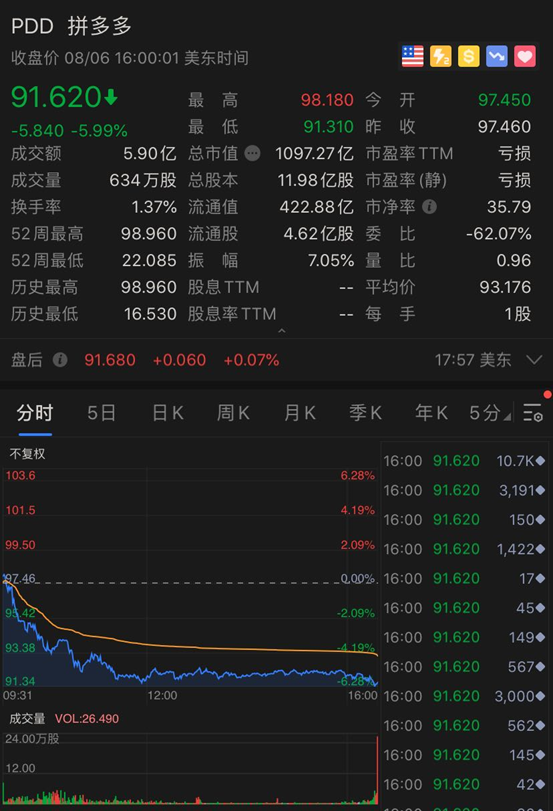Tap the 总市值 value 1097.27亿
This screenshot has height=811, width=553.
pos(314,154)
